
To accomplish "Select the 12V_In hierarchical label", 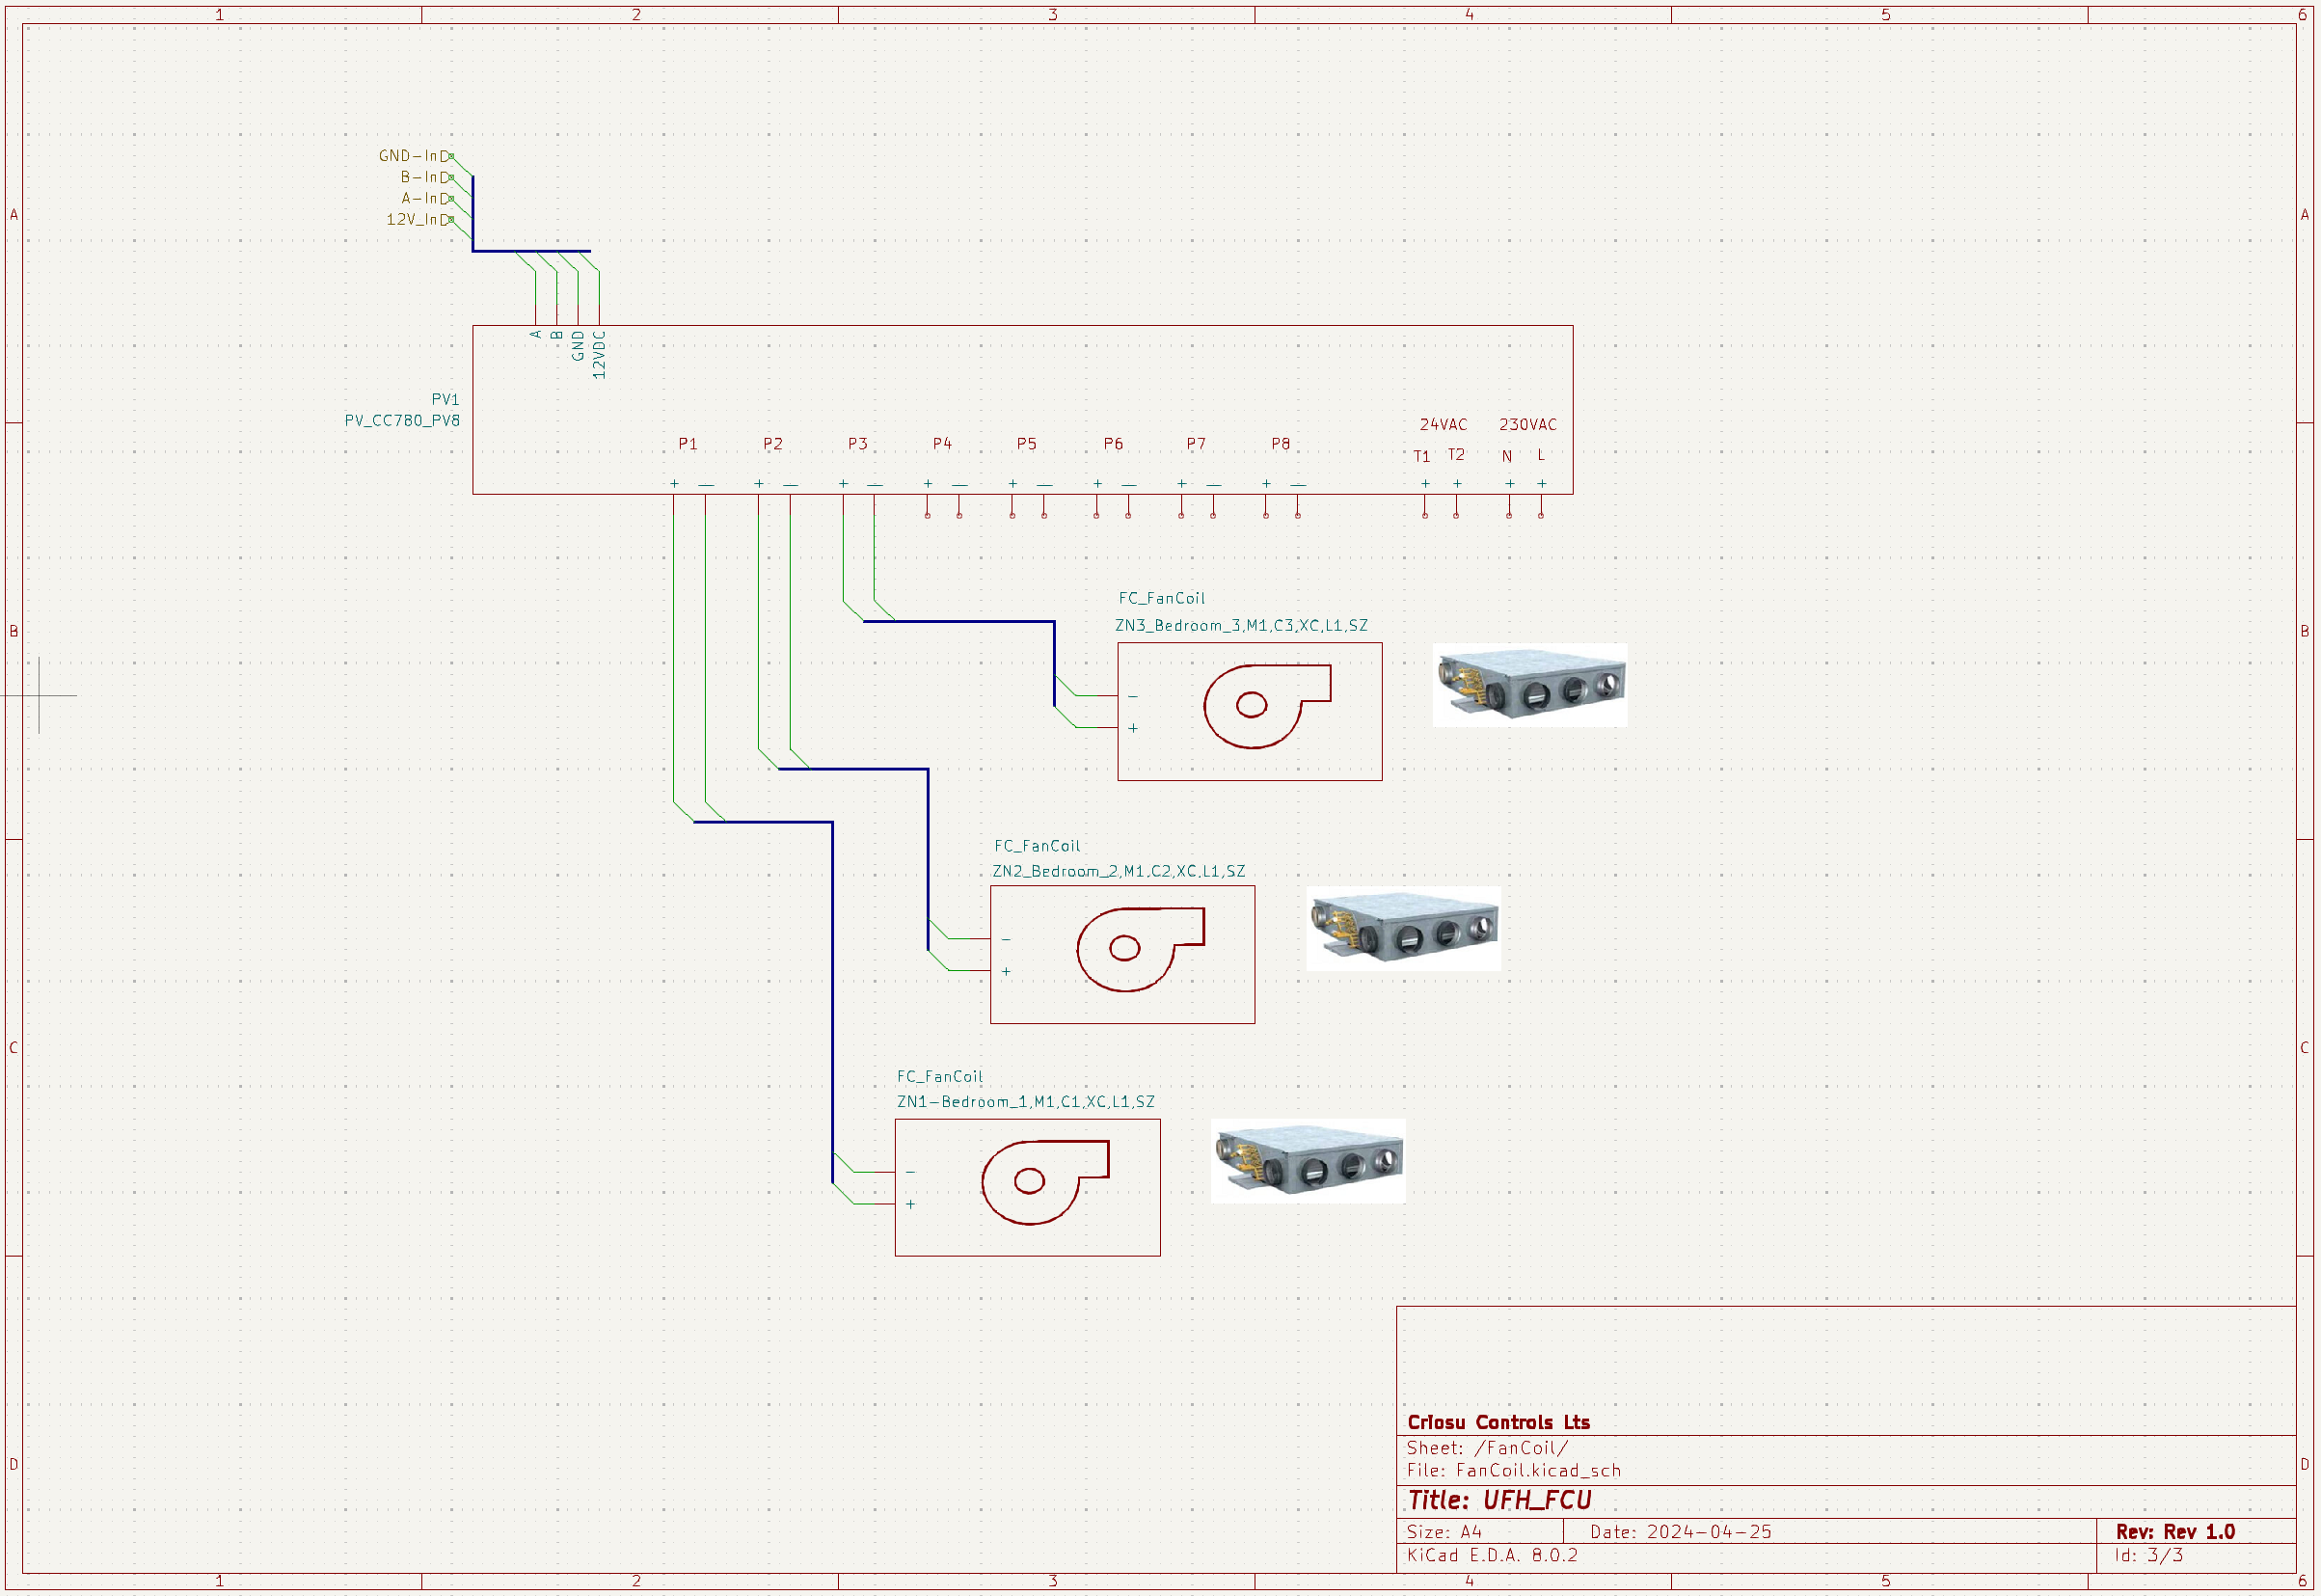I will (x=420, y=219).
